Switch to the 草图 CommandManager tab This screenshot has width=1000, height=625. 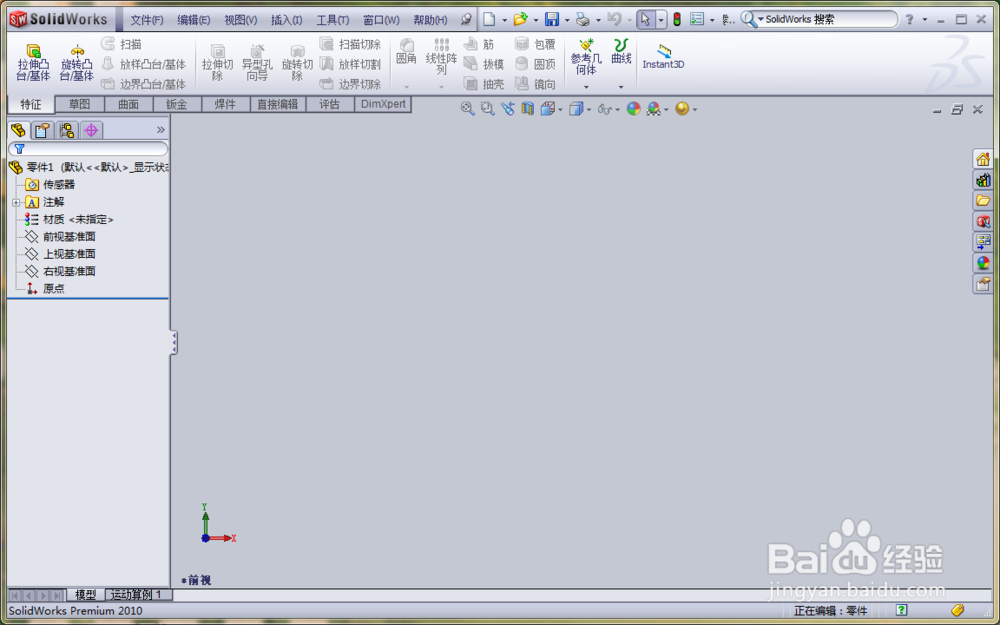pos(78,103)
